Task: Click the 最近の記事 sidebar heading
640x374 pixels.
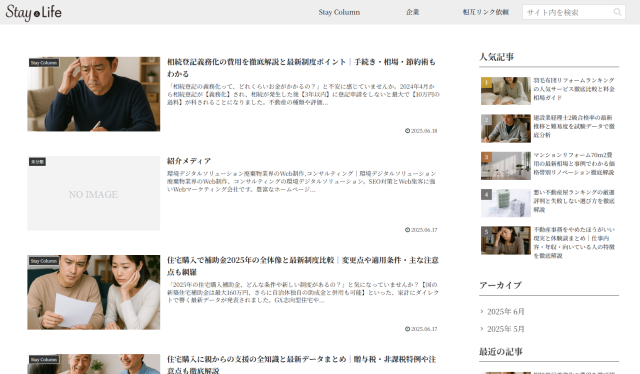Action: (x=501, y=352)
